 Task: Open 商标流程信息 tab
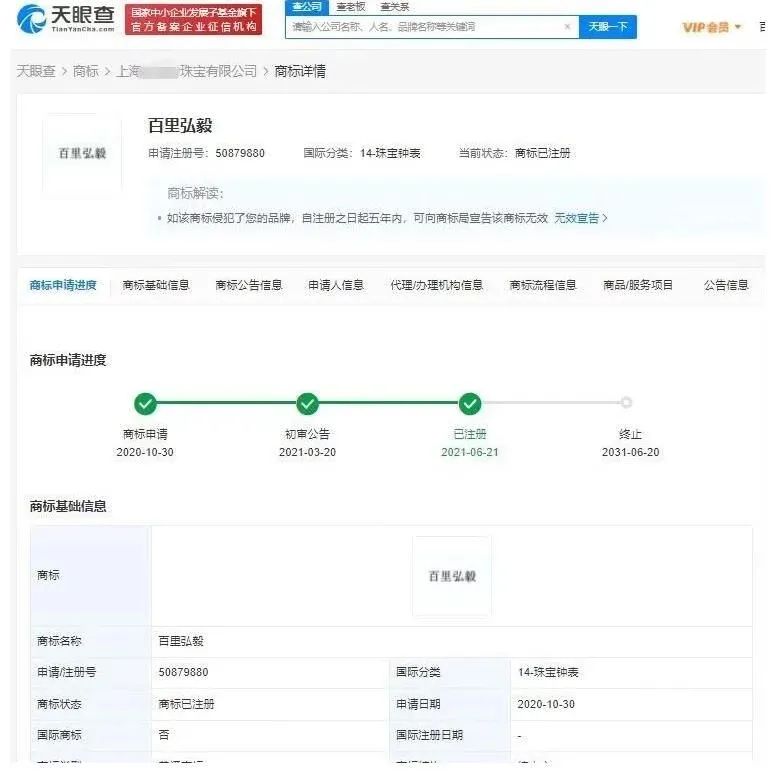tap(543, 285)
